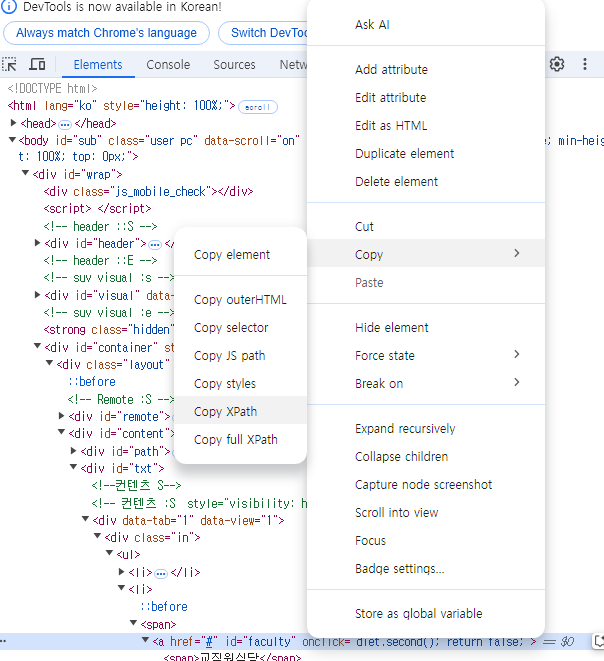Open the DevTools three-dot menu
This screenshot has width=604, height=661.
(x=585, y=64)
